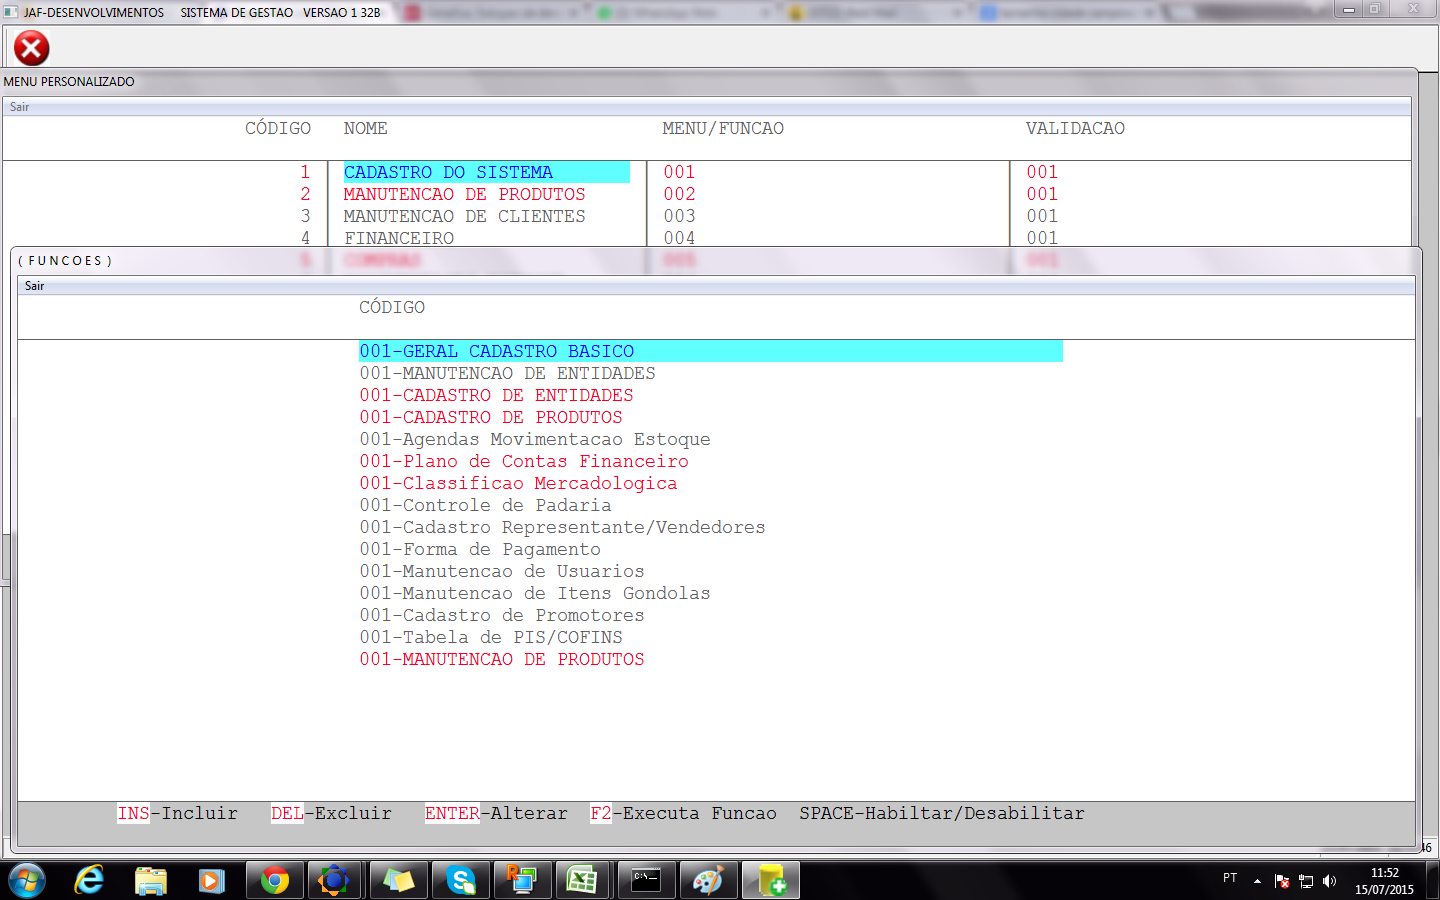Image resolution: width=1440 pixels, height=900 pixels.
Task: Select 001-Plano de Contas Financeiro row
Action: click(524, 462)
